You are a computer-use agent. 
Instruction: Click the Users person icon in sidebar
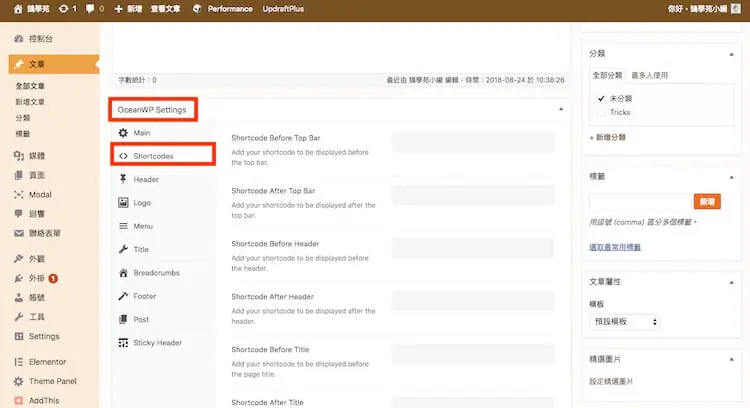(x=19, y=298)
